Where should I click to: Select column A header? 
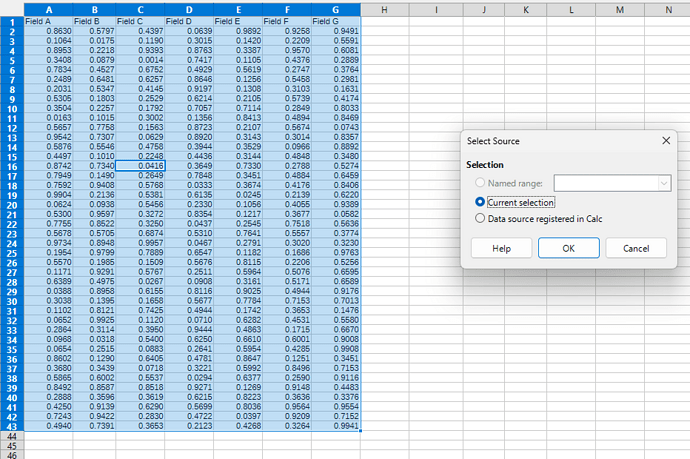click(x=48, y=10)
